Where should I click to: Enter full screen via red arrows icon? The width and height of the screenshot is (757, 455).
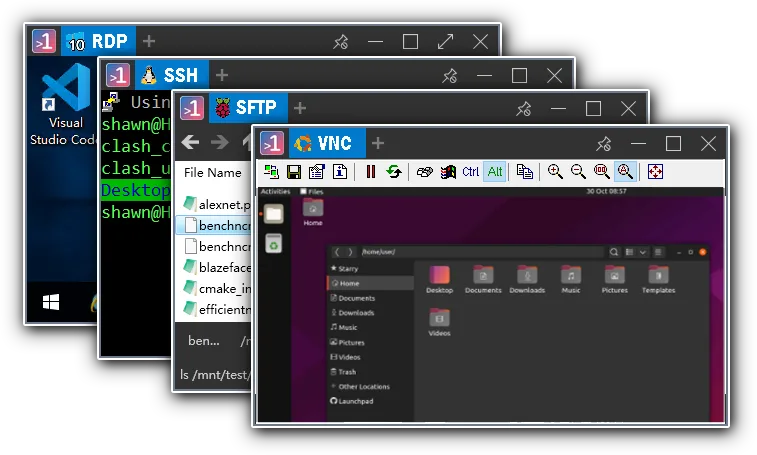coord(655,171)
